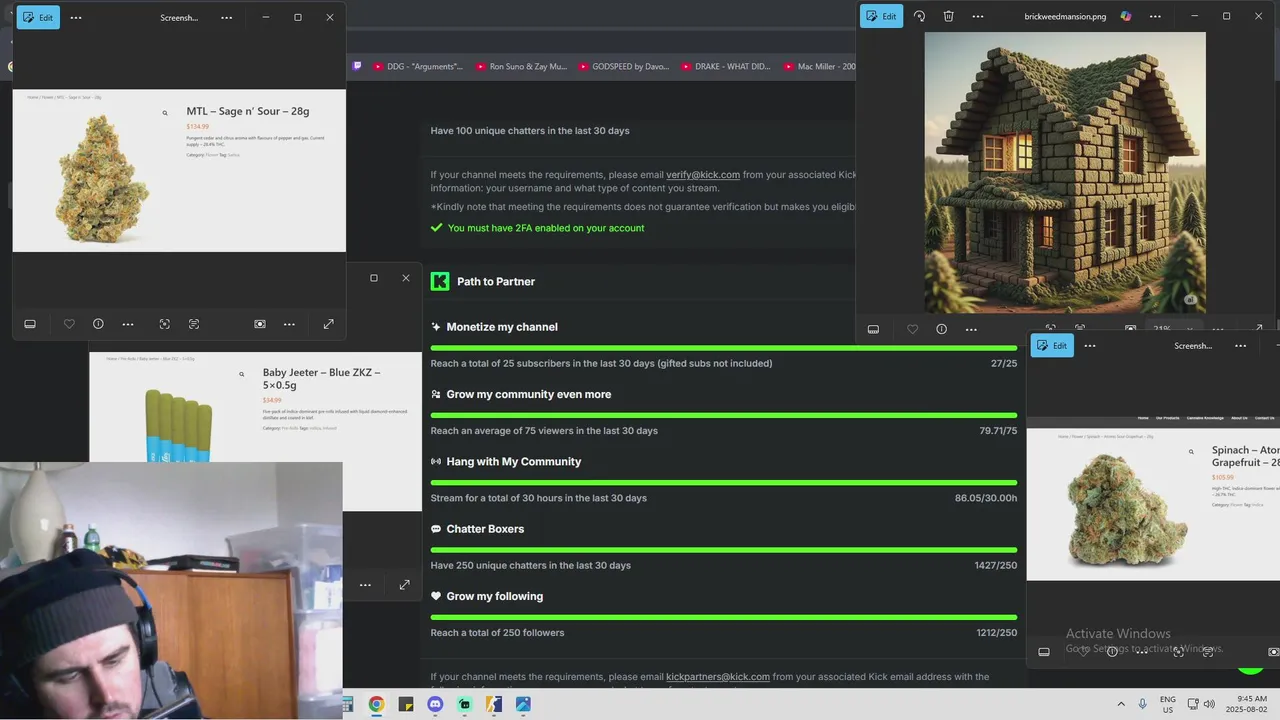Click Edit in the brickweedmansion.png window

882,16
